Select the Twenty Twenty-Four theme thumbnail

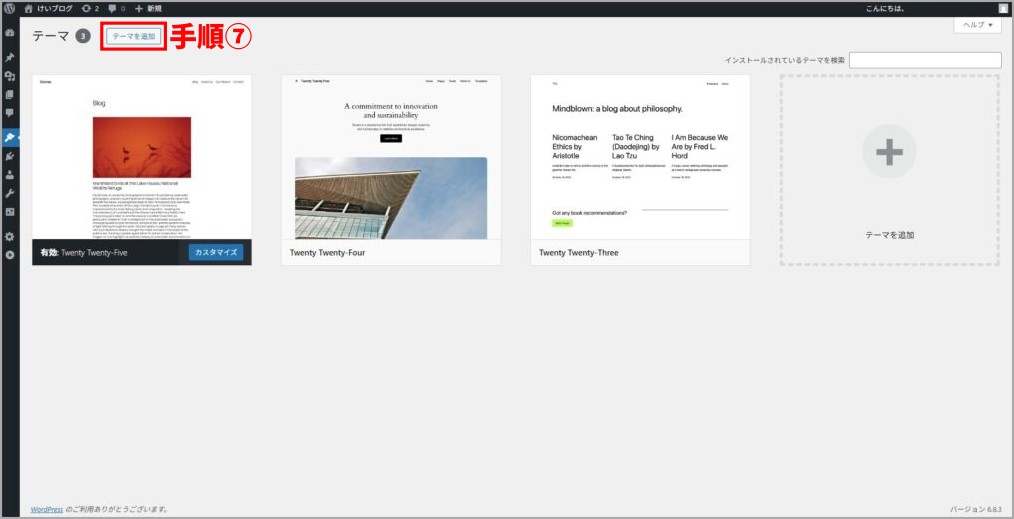pyautogui.click(x=390, y=157)
